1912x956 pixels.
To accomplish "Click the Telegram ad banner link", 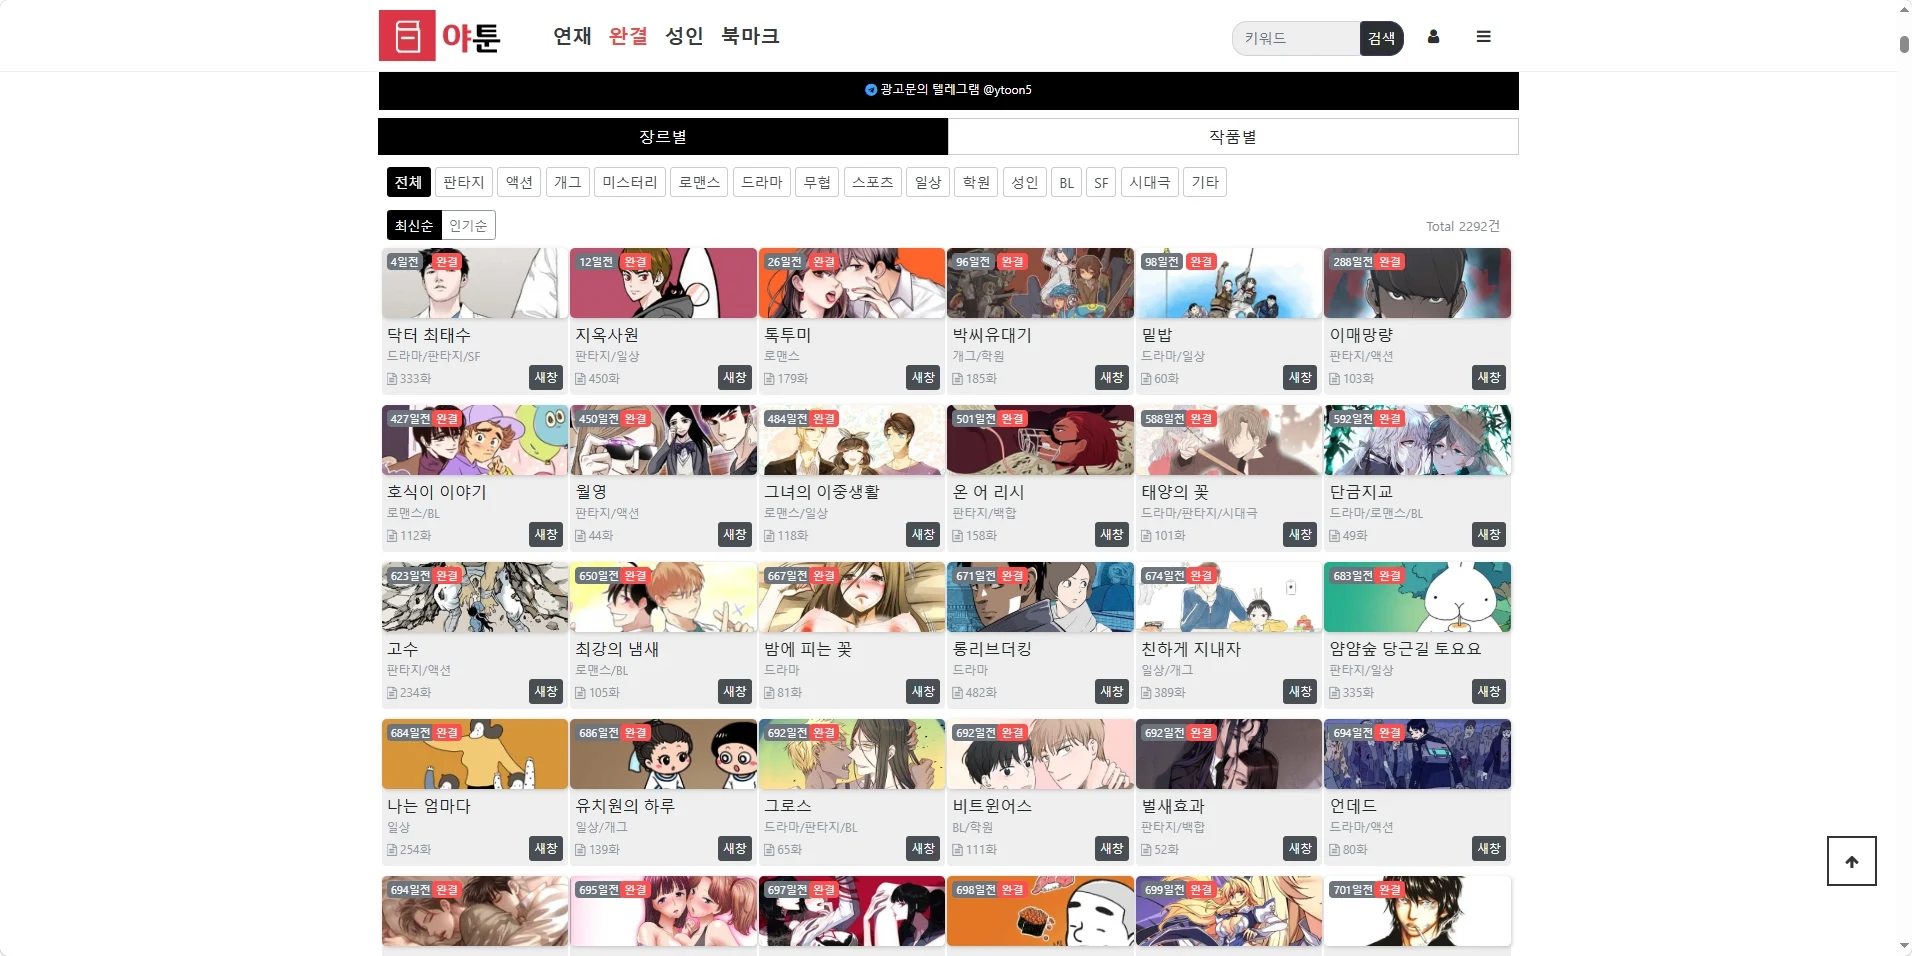I will (948, 90).
